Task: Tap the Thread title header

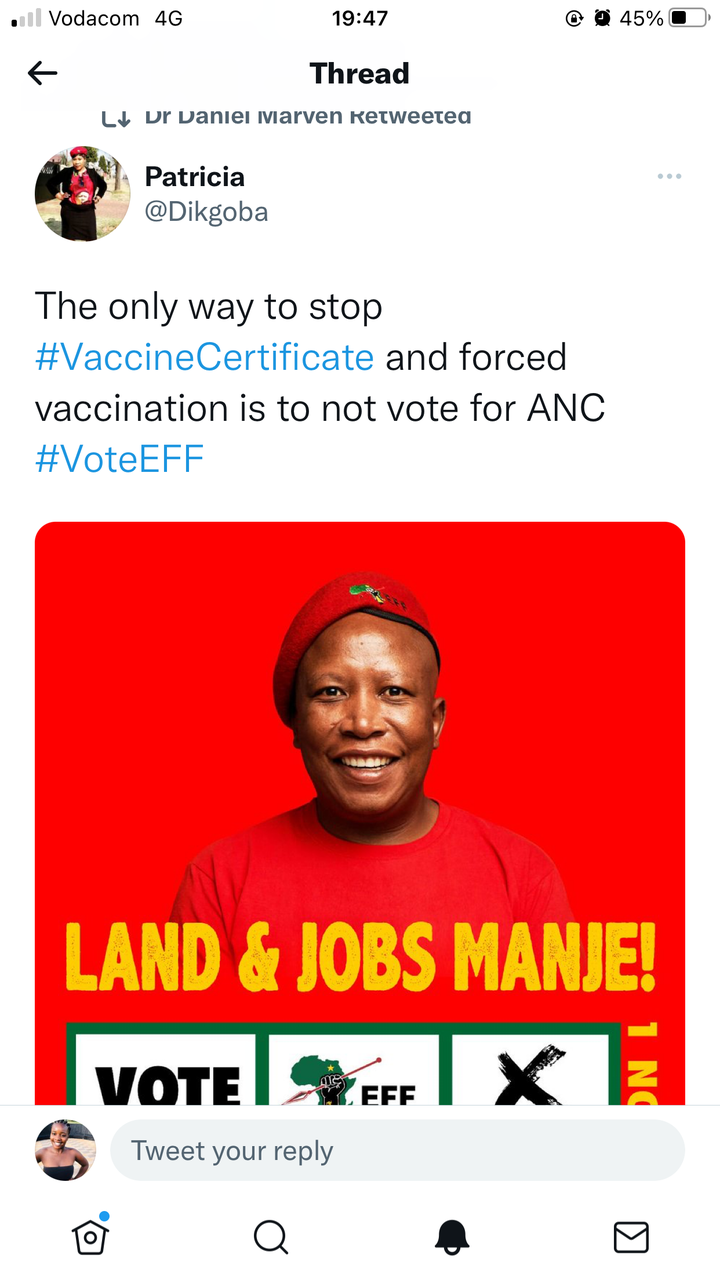Action: coord(360,73)
